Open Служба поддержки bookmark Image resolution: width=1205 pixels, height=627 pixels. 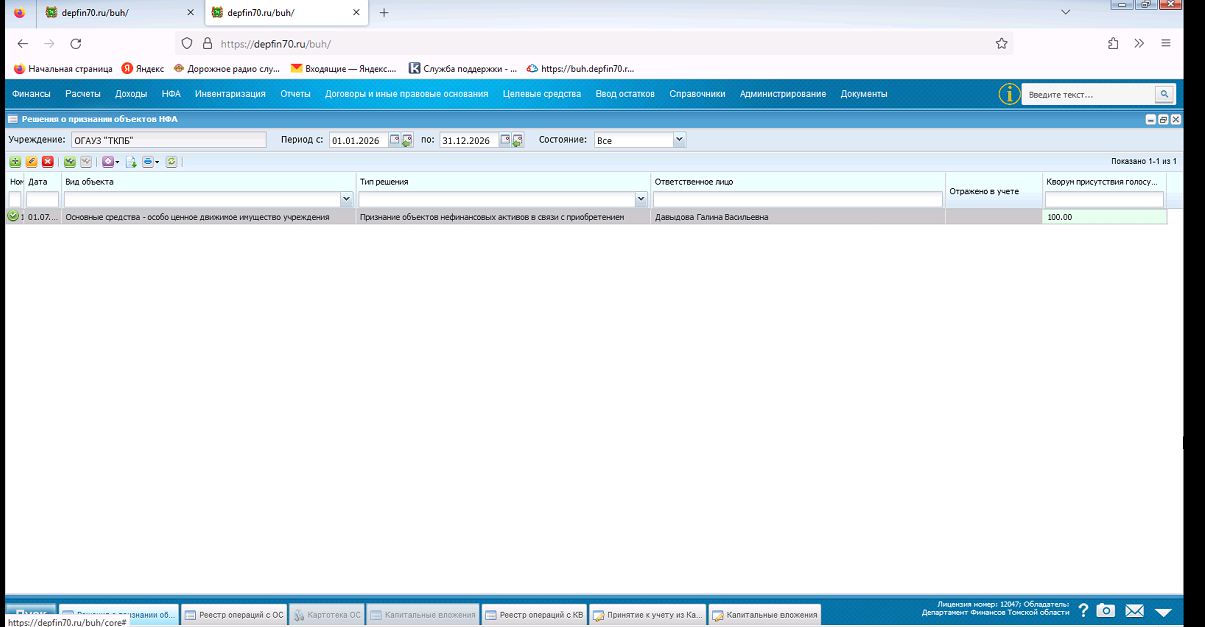click(463, 69)
